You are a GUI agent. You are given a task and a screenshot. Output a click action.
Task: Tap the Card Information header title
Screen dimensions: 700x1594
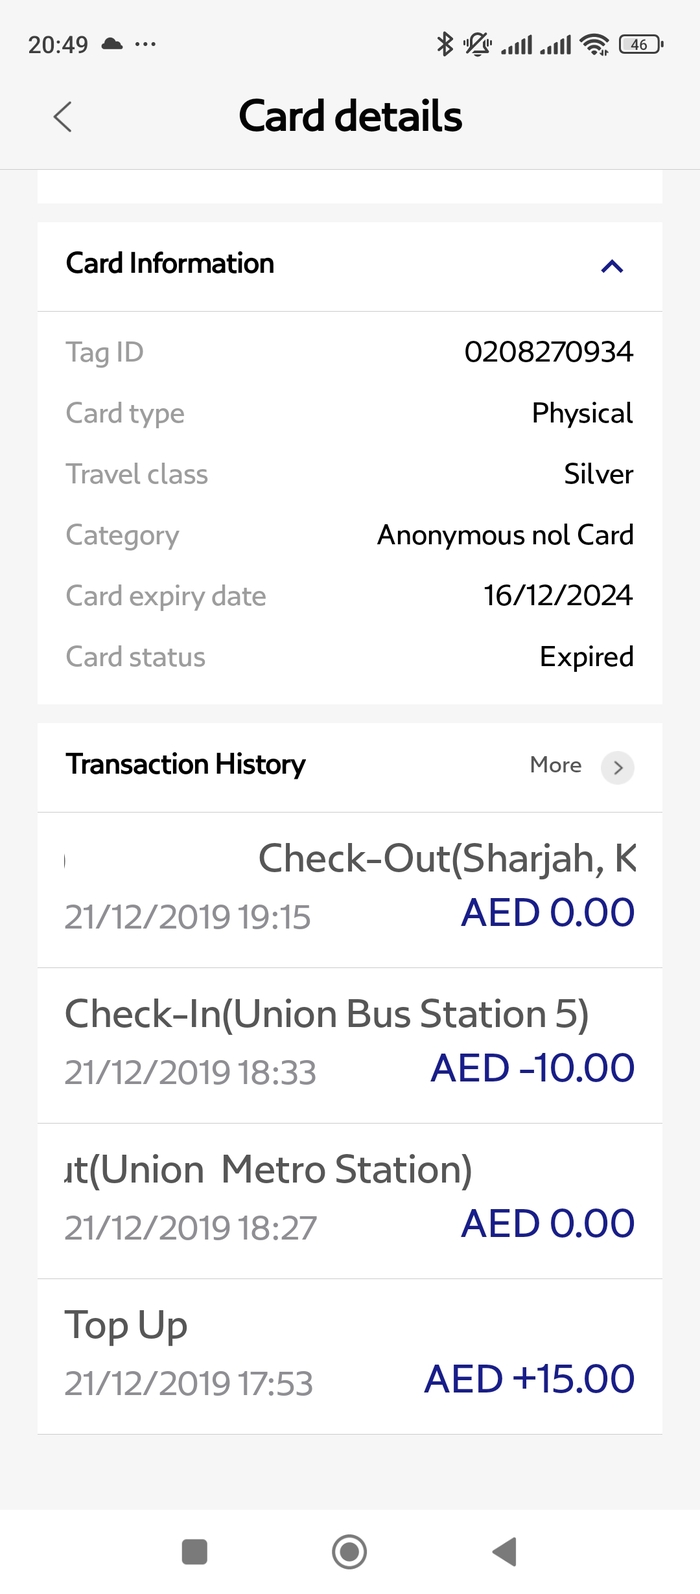tap(170, 264)
